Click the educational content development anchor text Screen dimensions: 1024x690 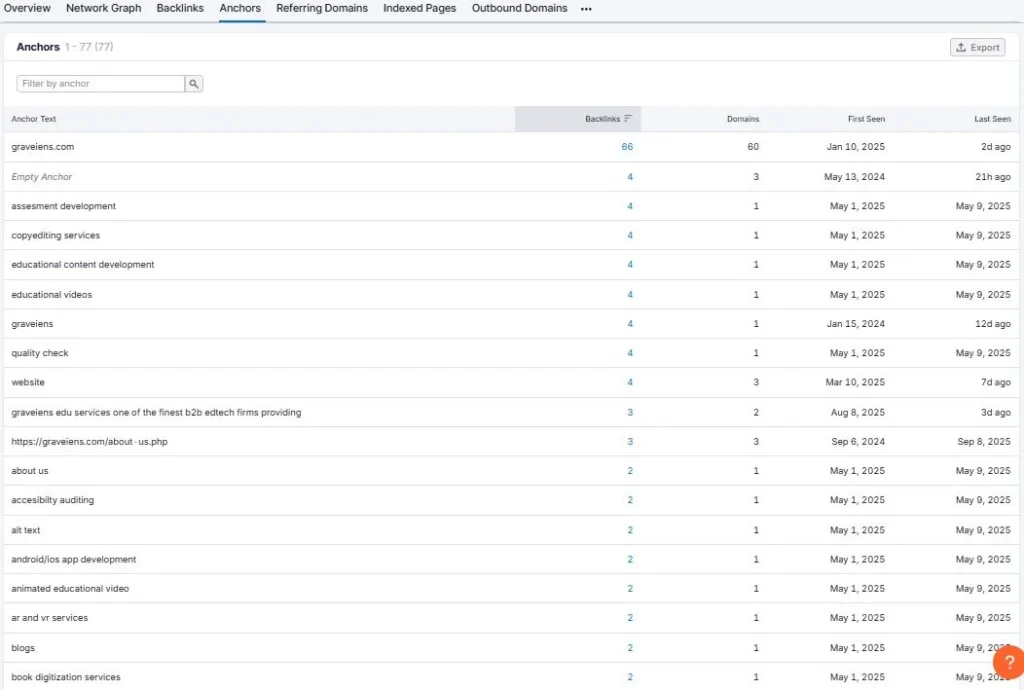(x=82, y=265)
